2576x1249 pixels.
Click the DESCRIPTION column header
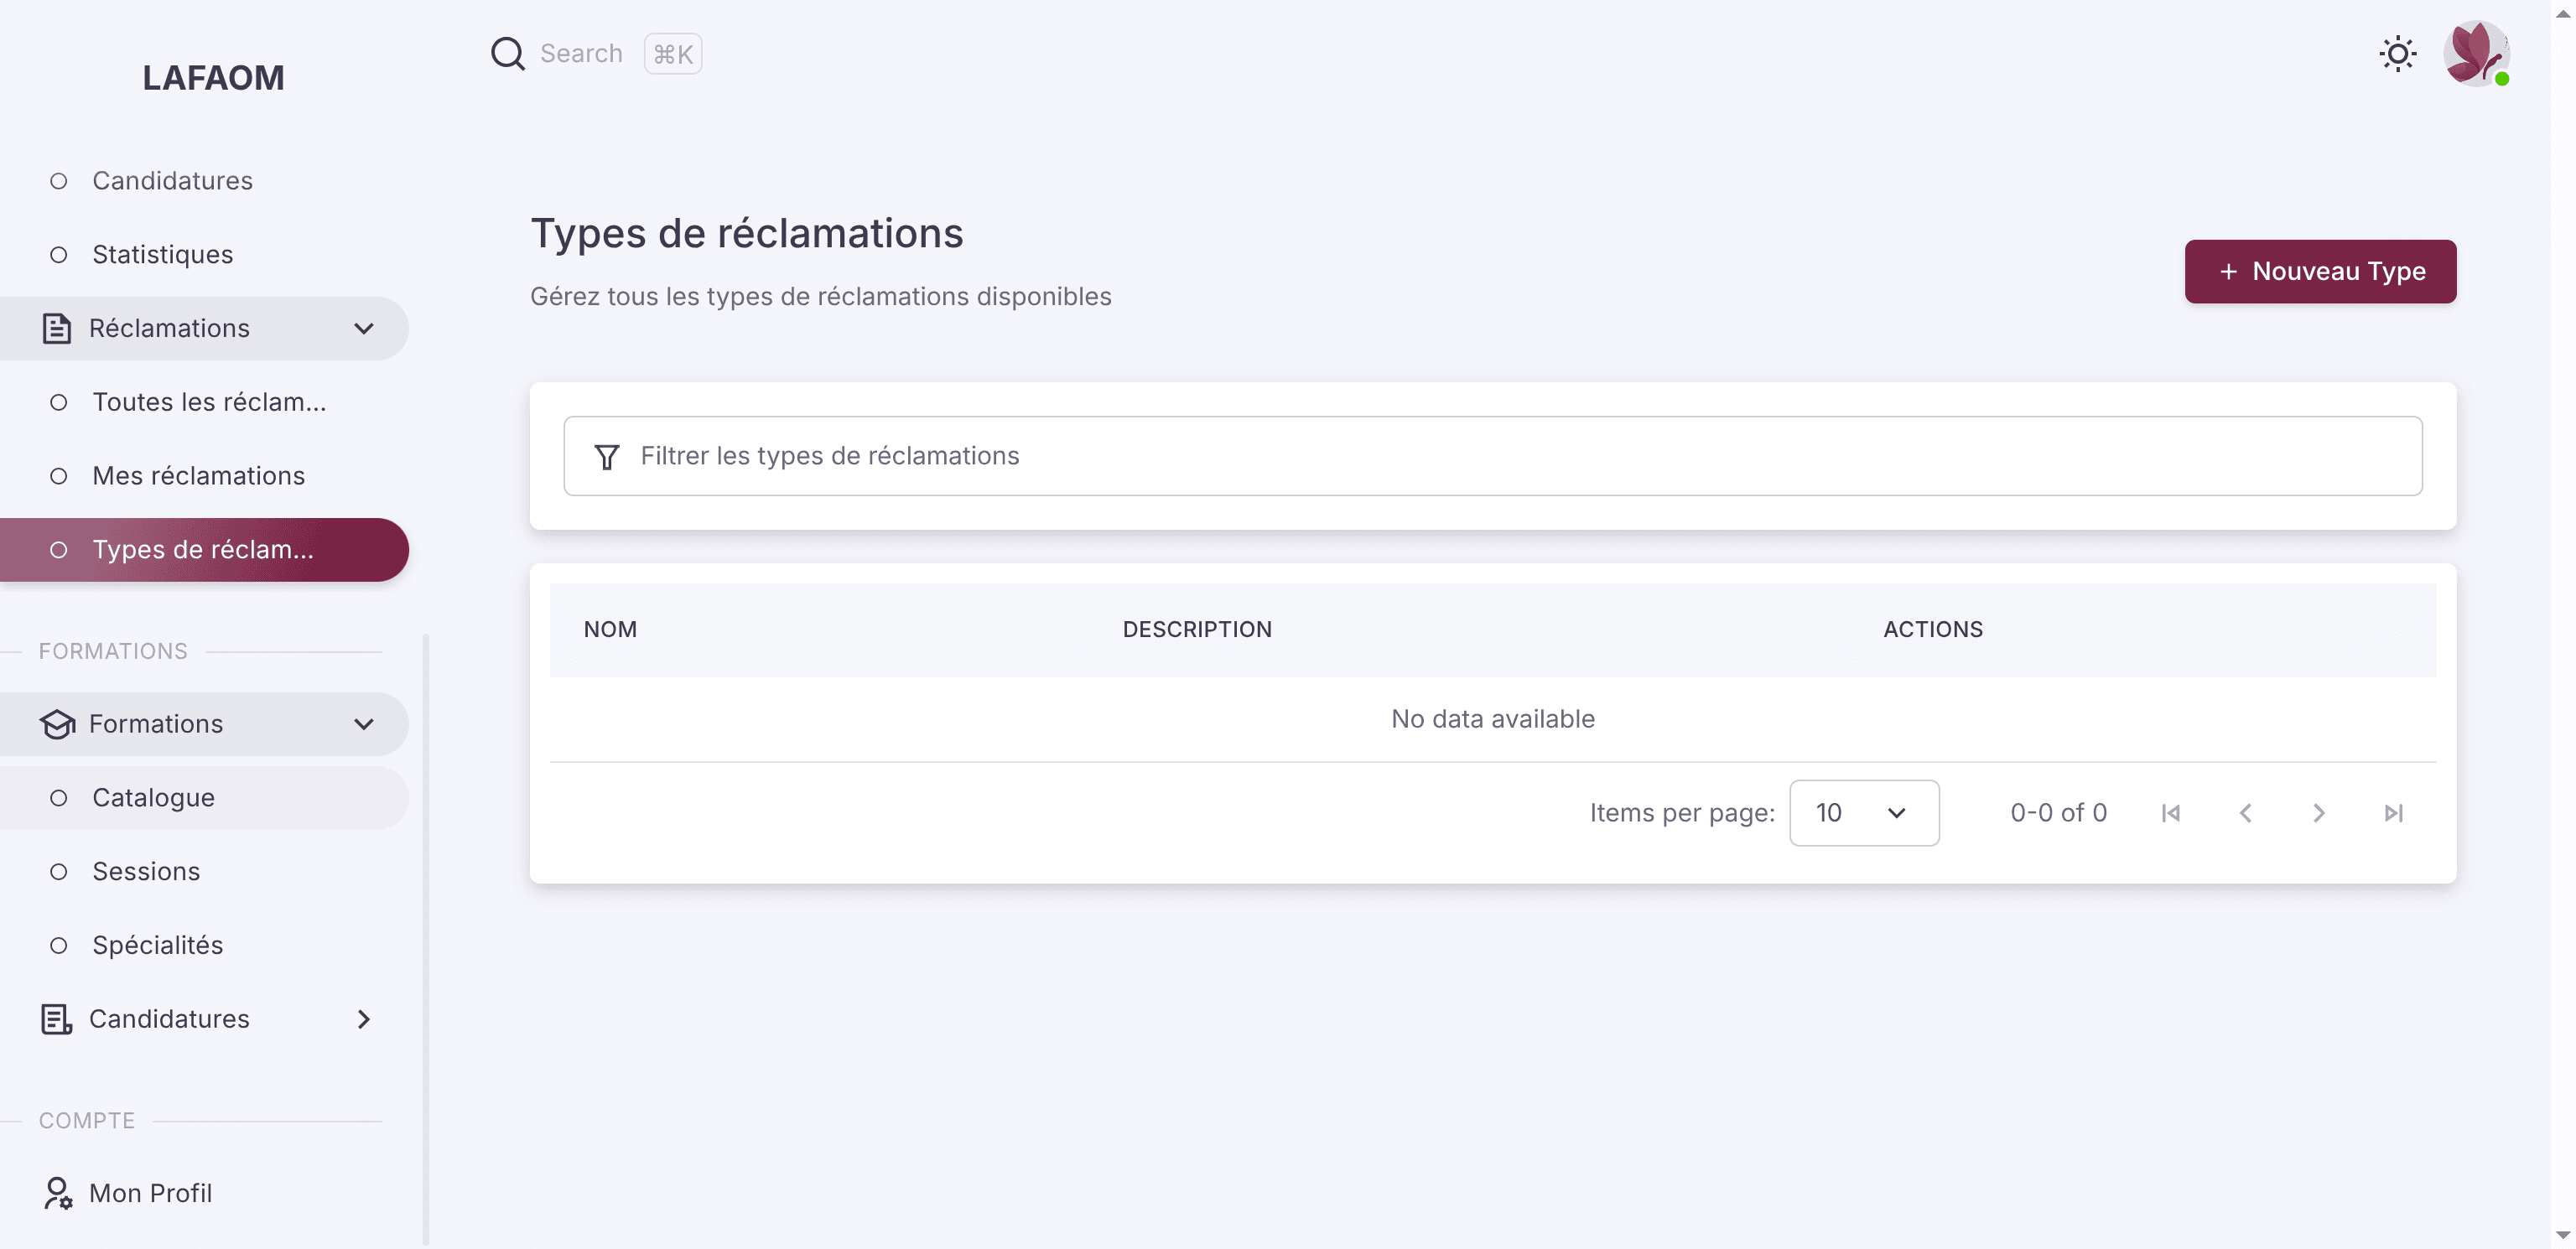point(1197,629)
